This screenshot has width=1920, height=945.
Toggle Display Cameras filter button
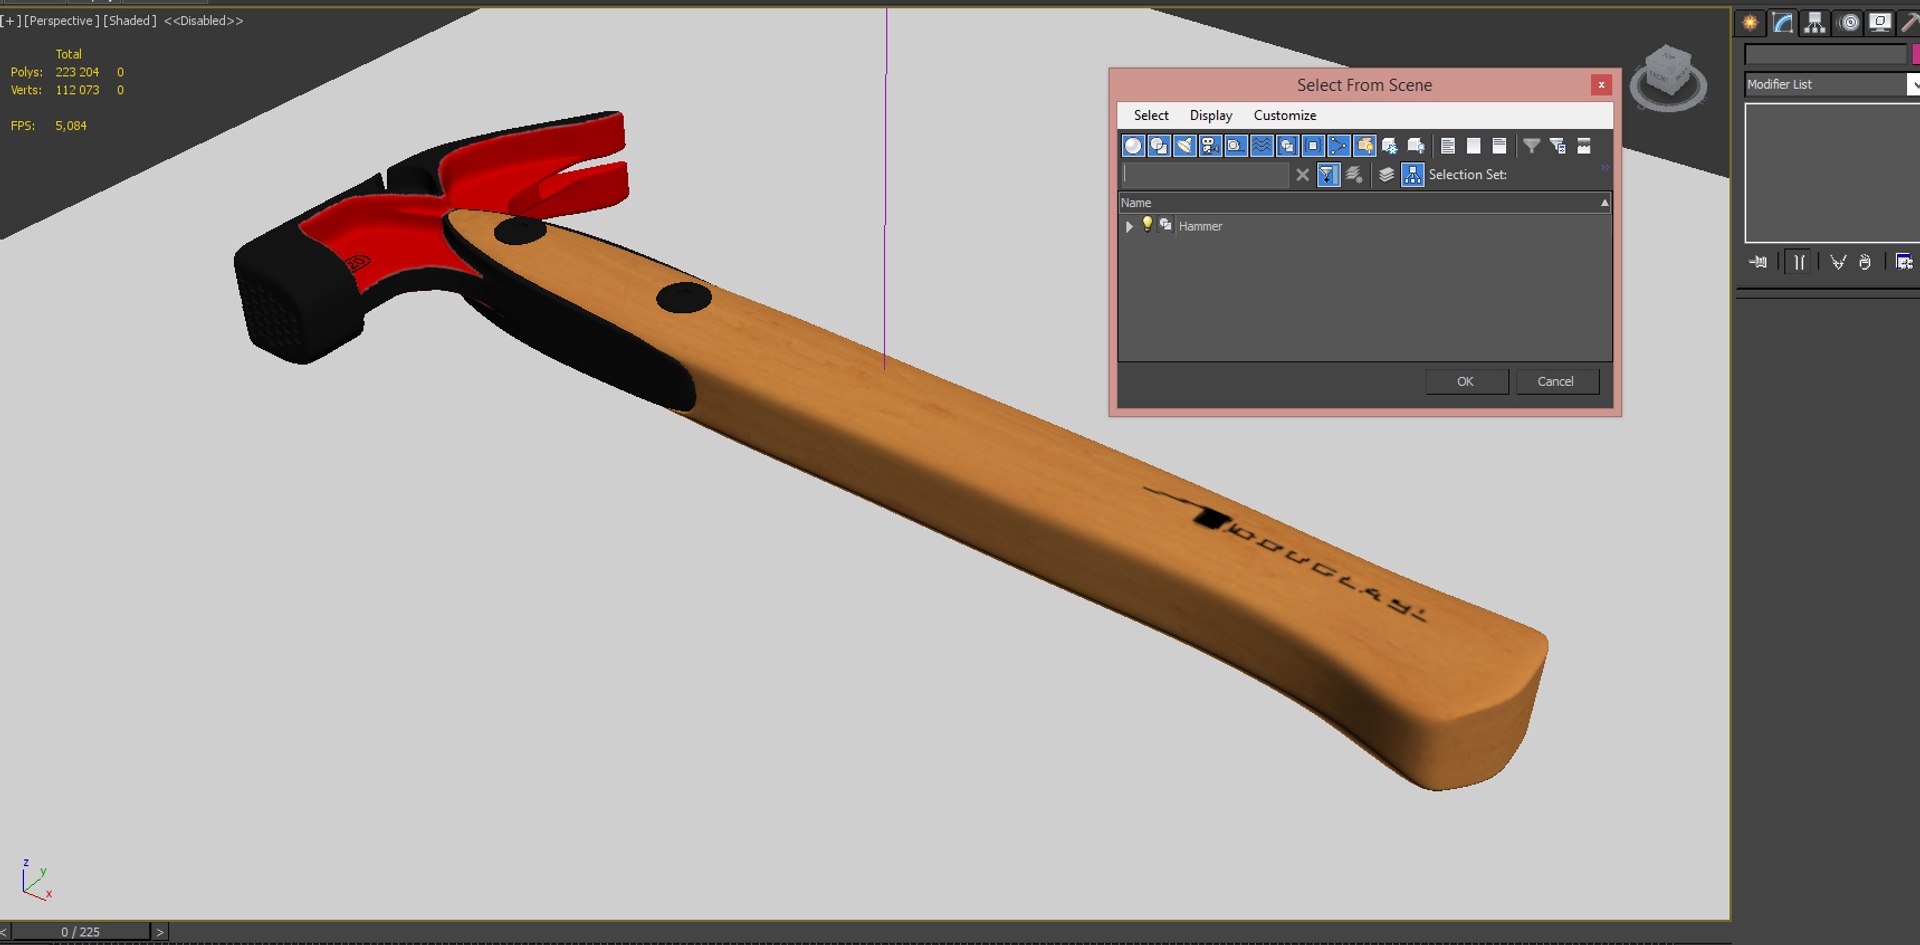pos(1210,146)
